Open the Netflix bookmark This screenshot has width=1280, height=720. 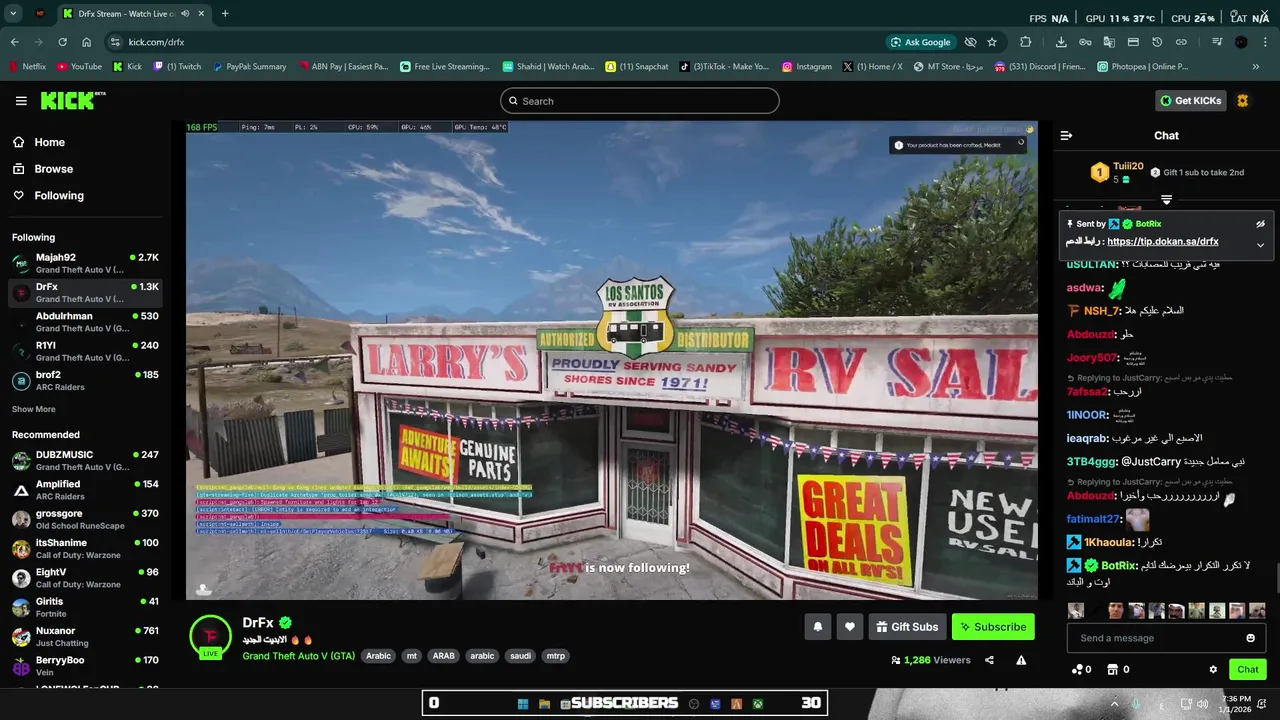click(x=27, y=67)
